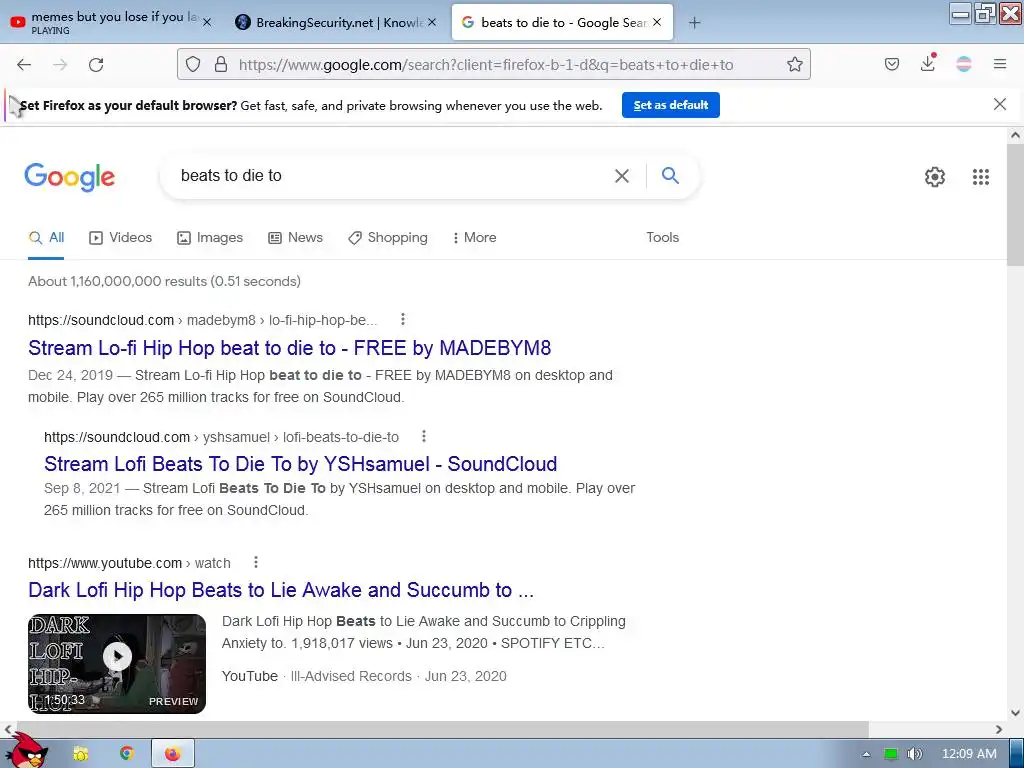Click the youtube.com watch URL breadcrumb
Viewport: 1024px width, 768px height.
[x=129, y=564]
